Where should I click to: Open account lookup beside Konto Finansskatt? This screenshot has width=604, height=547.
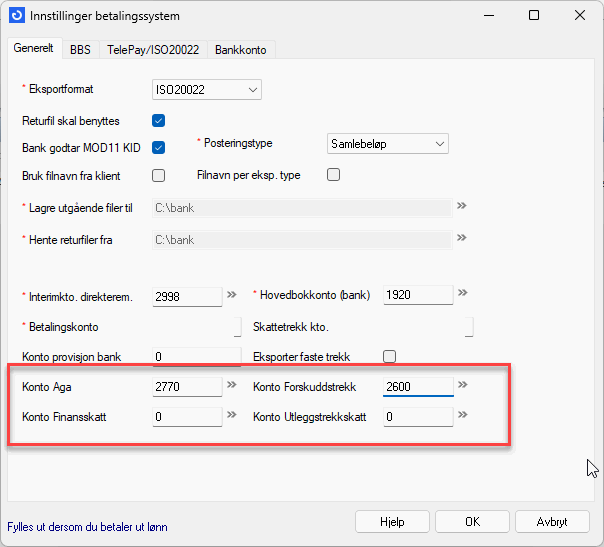coord(232,416)
